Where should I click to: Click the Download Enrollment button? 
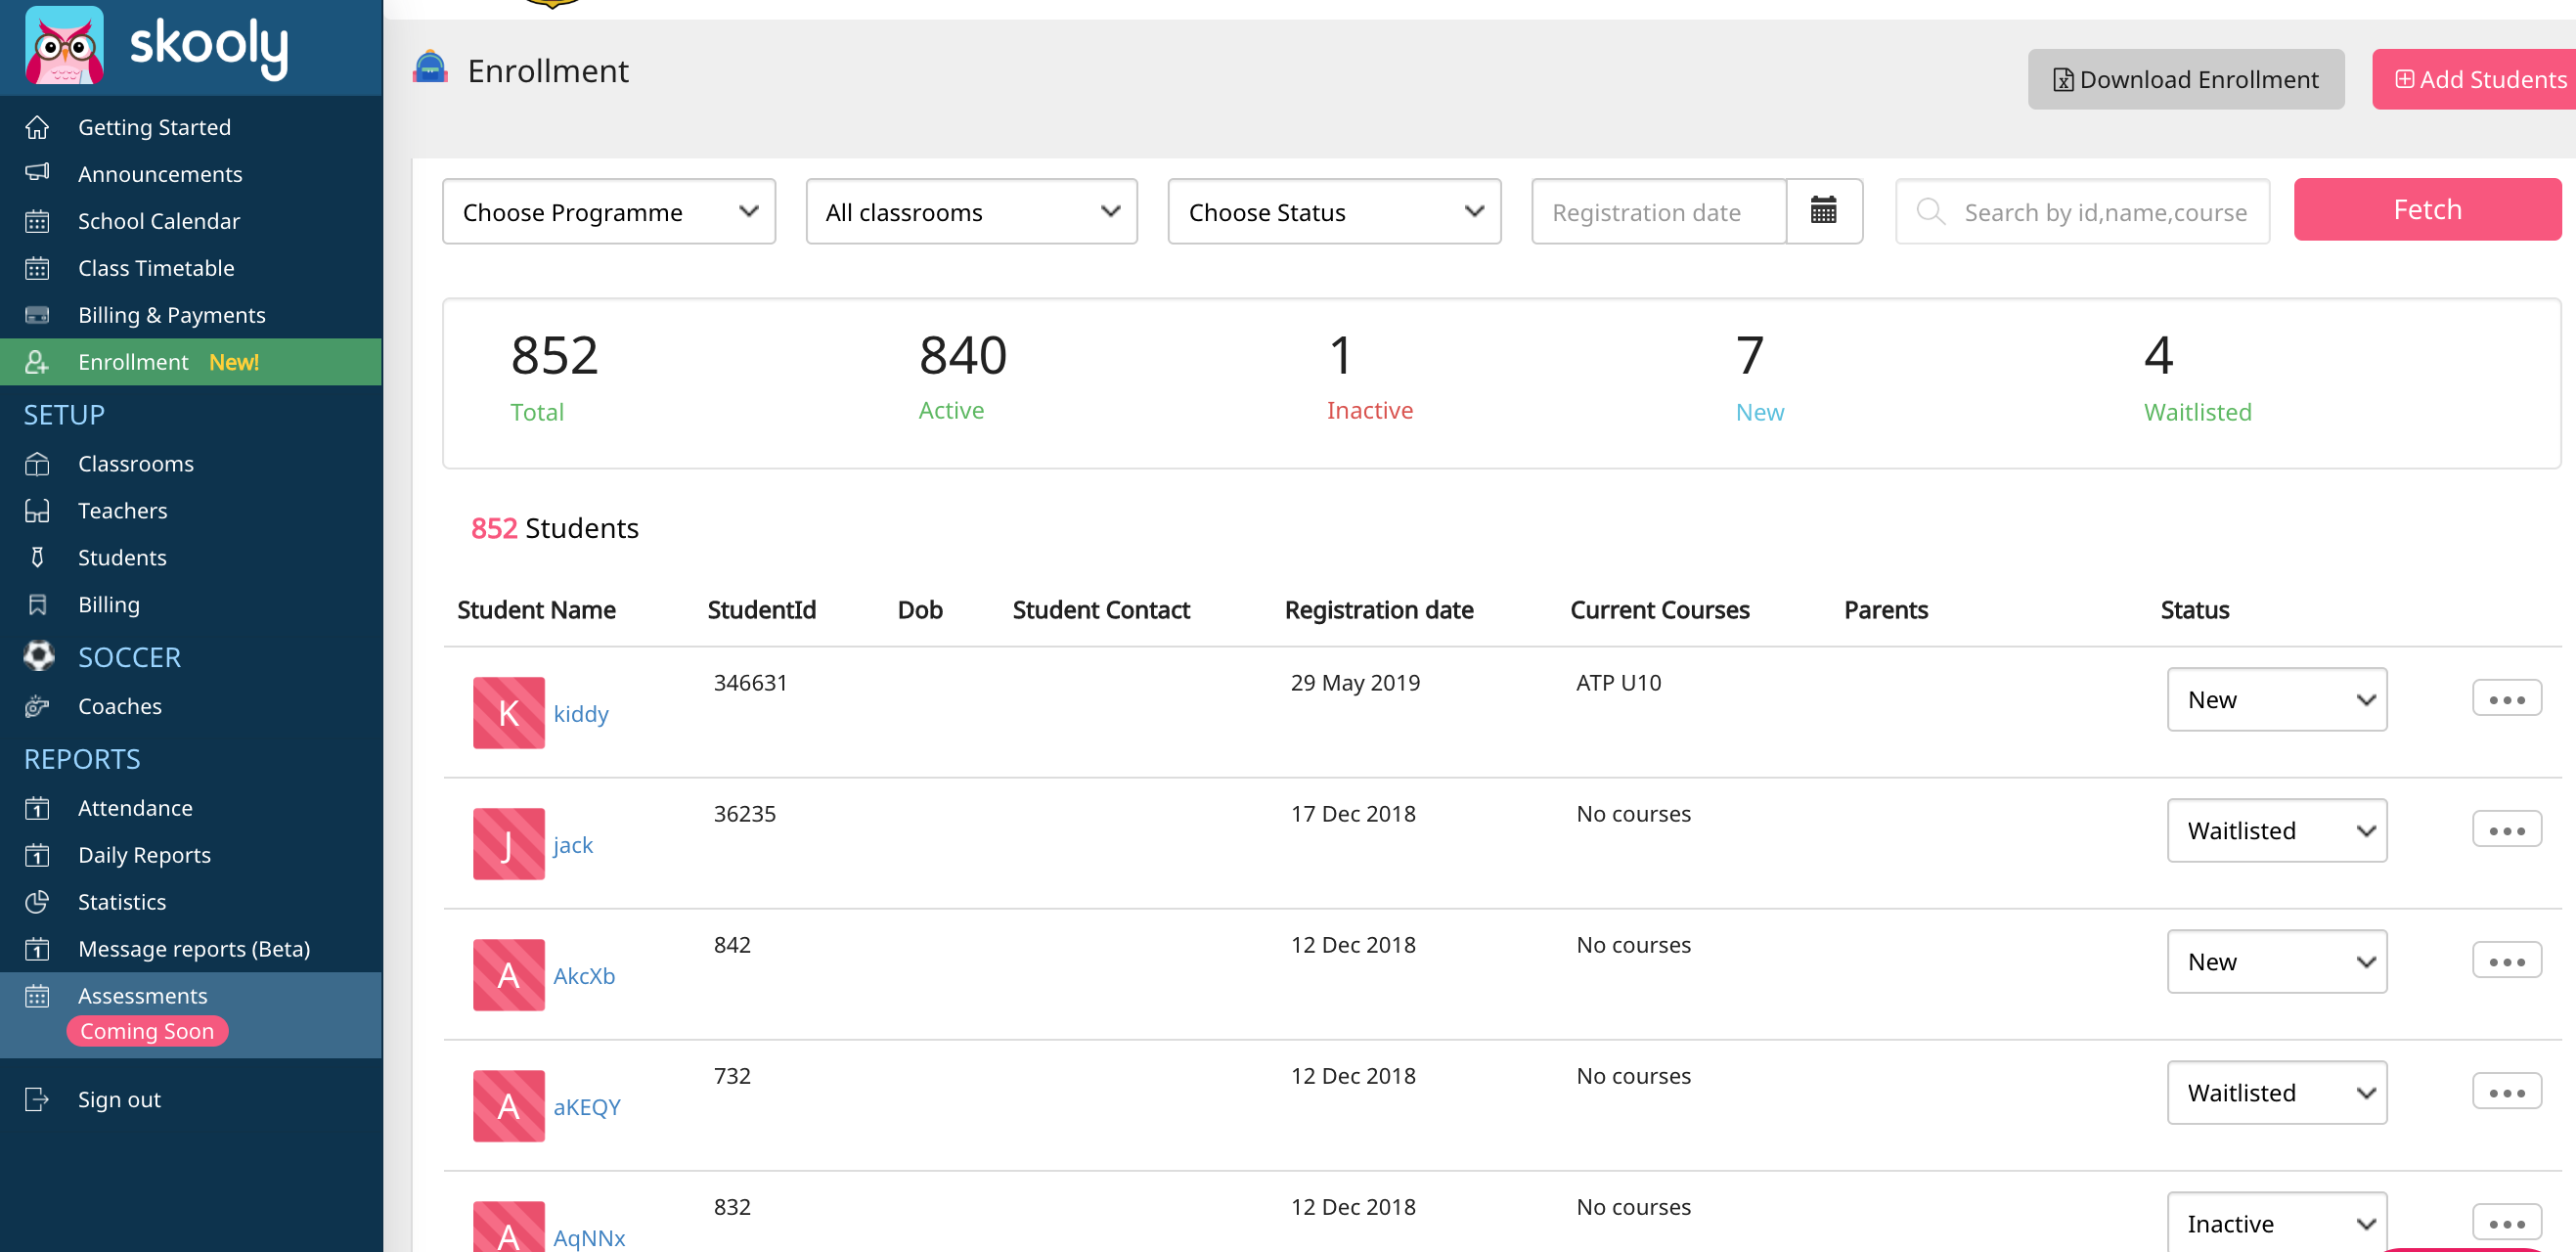(2186, 79)
